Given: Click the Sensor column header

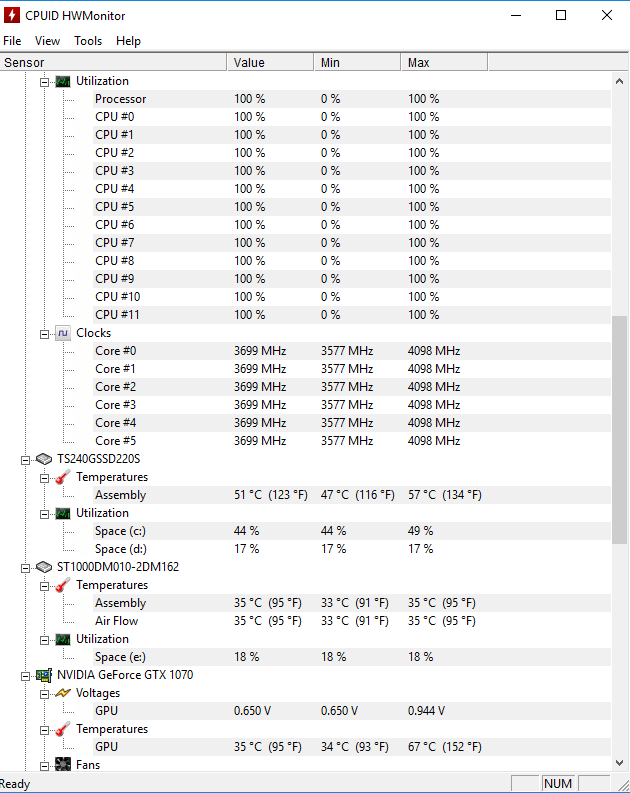Looking at the screenshot, I should pyautogui.click(x=113, y=63).
